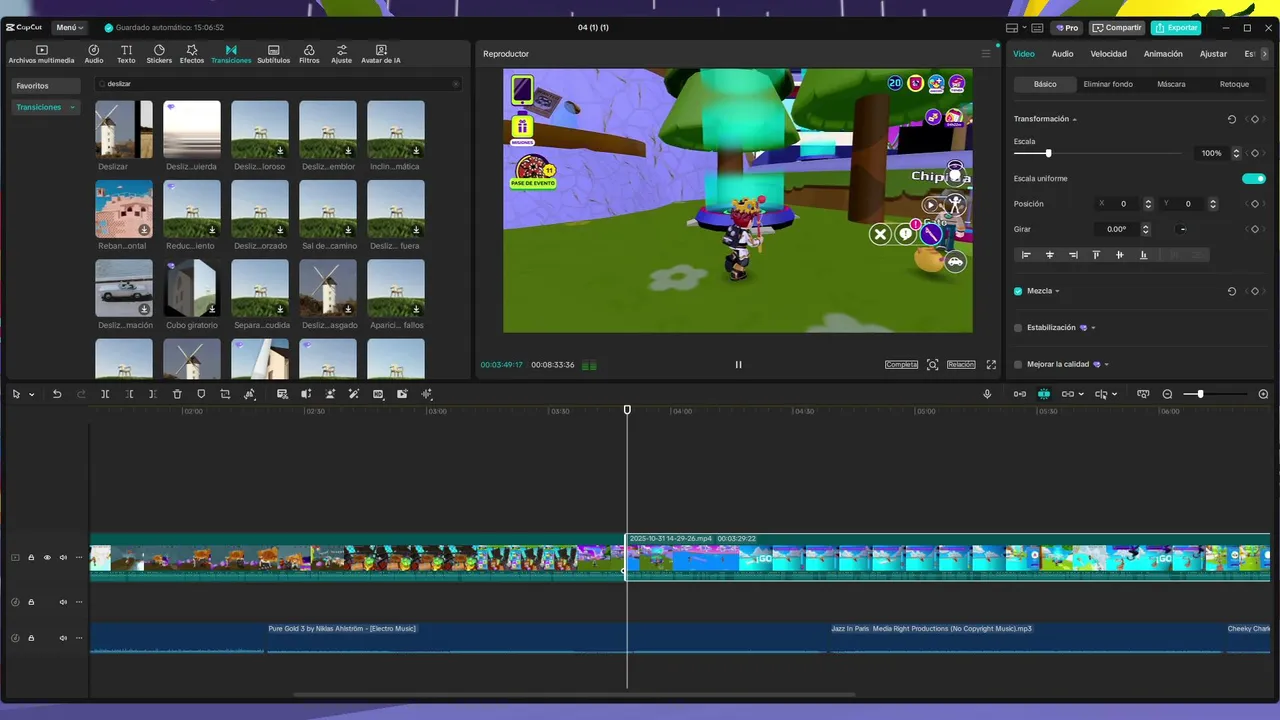Click the undo arrow in timeline toolbar
1280x720 pixels.
tap(57, 394)
